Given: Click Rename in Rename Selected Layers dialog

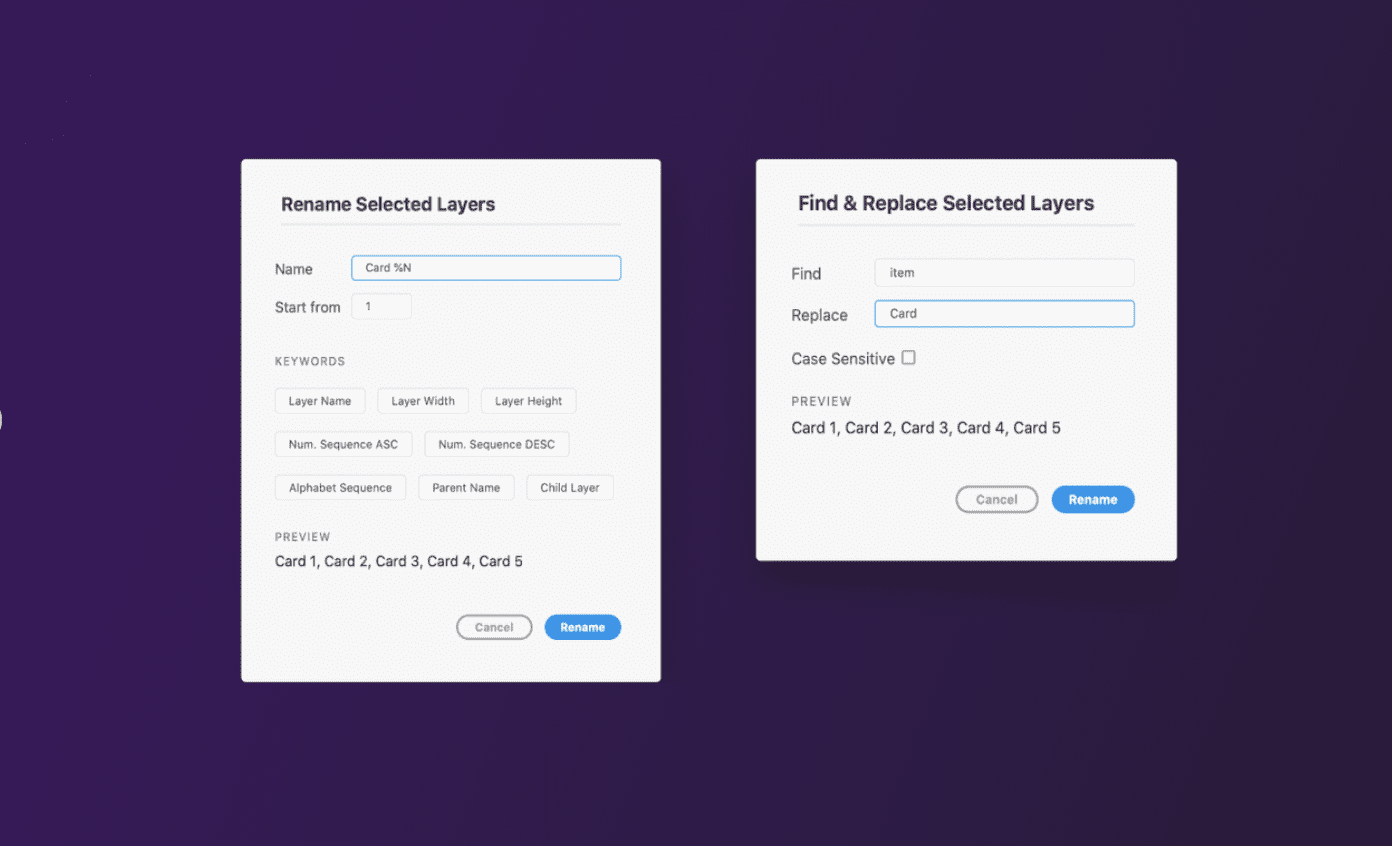Looking at the screenshot, I should [583, 627].
